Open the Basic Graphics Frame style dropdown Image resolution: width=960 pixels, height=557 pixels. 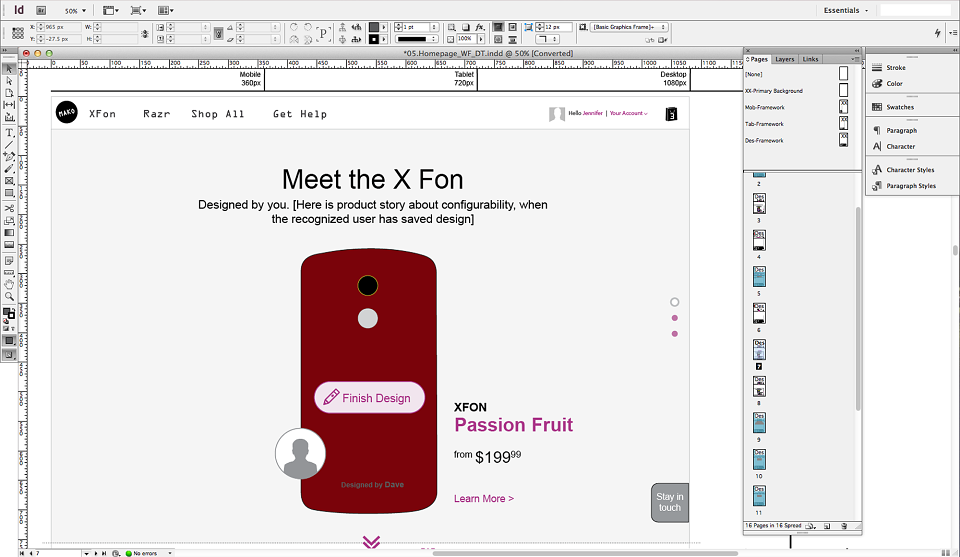(x=628, y=28)
